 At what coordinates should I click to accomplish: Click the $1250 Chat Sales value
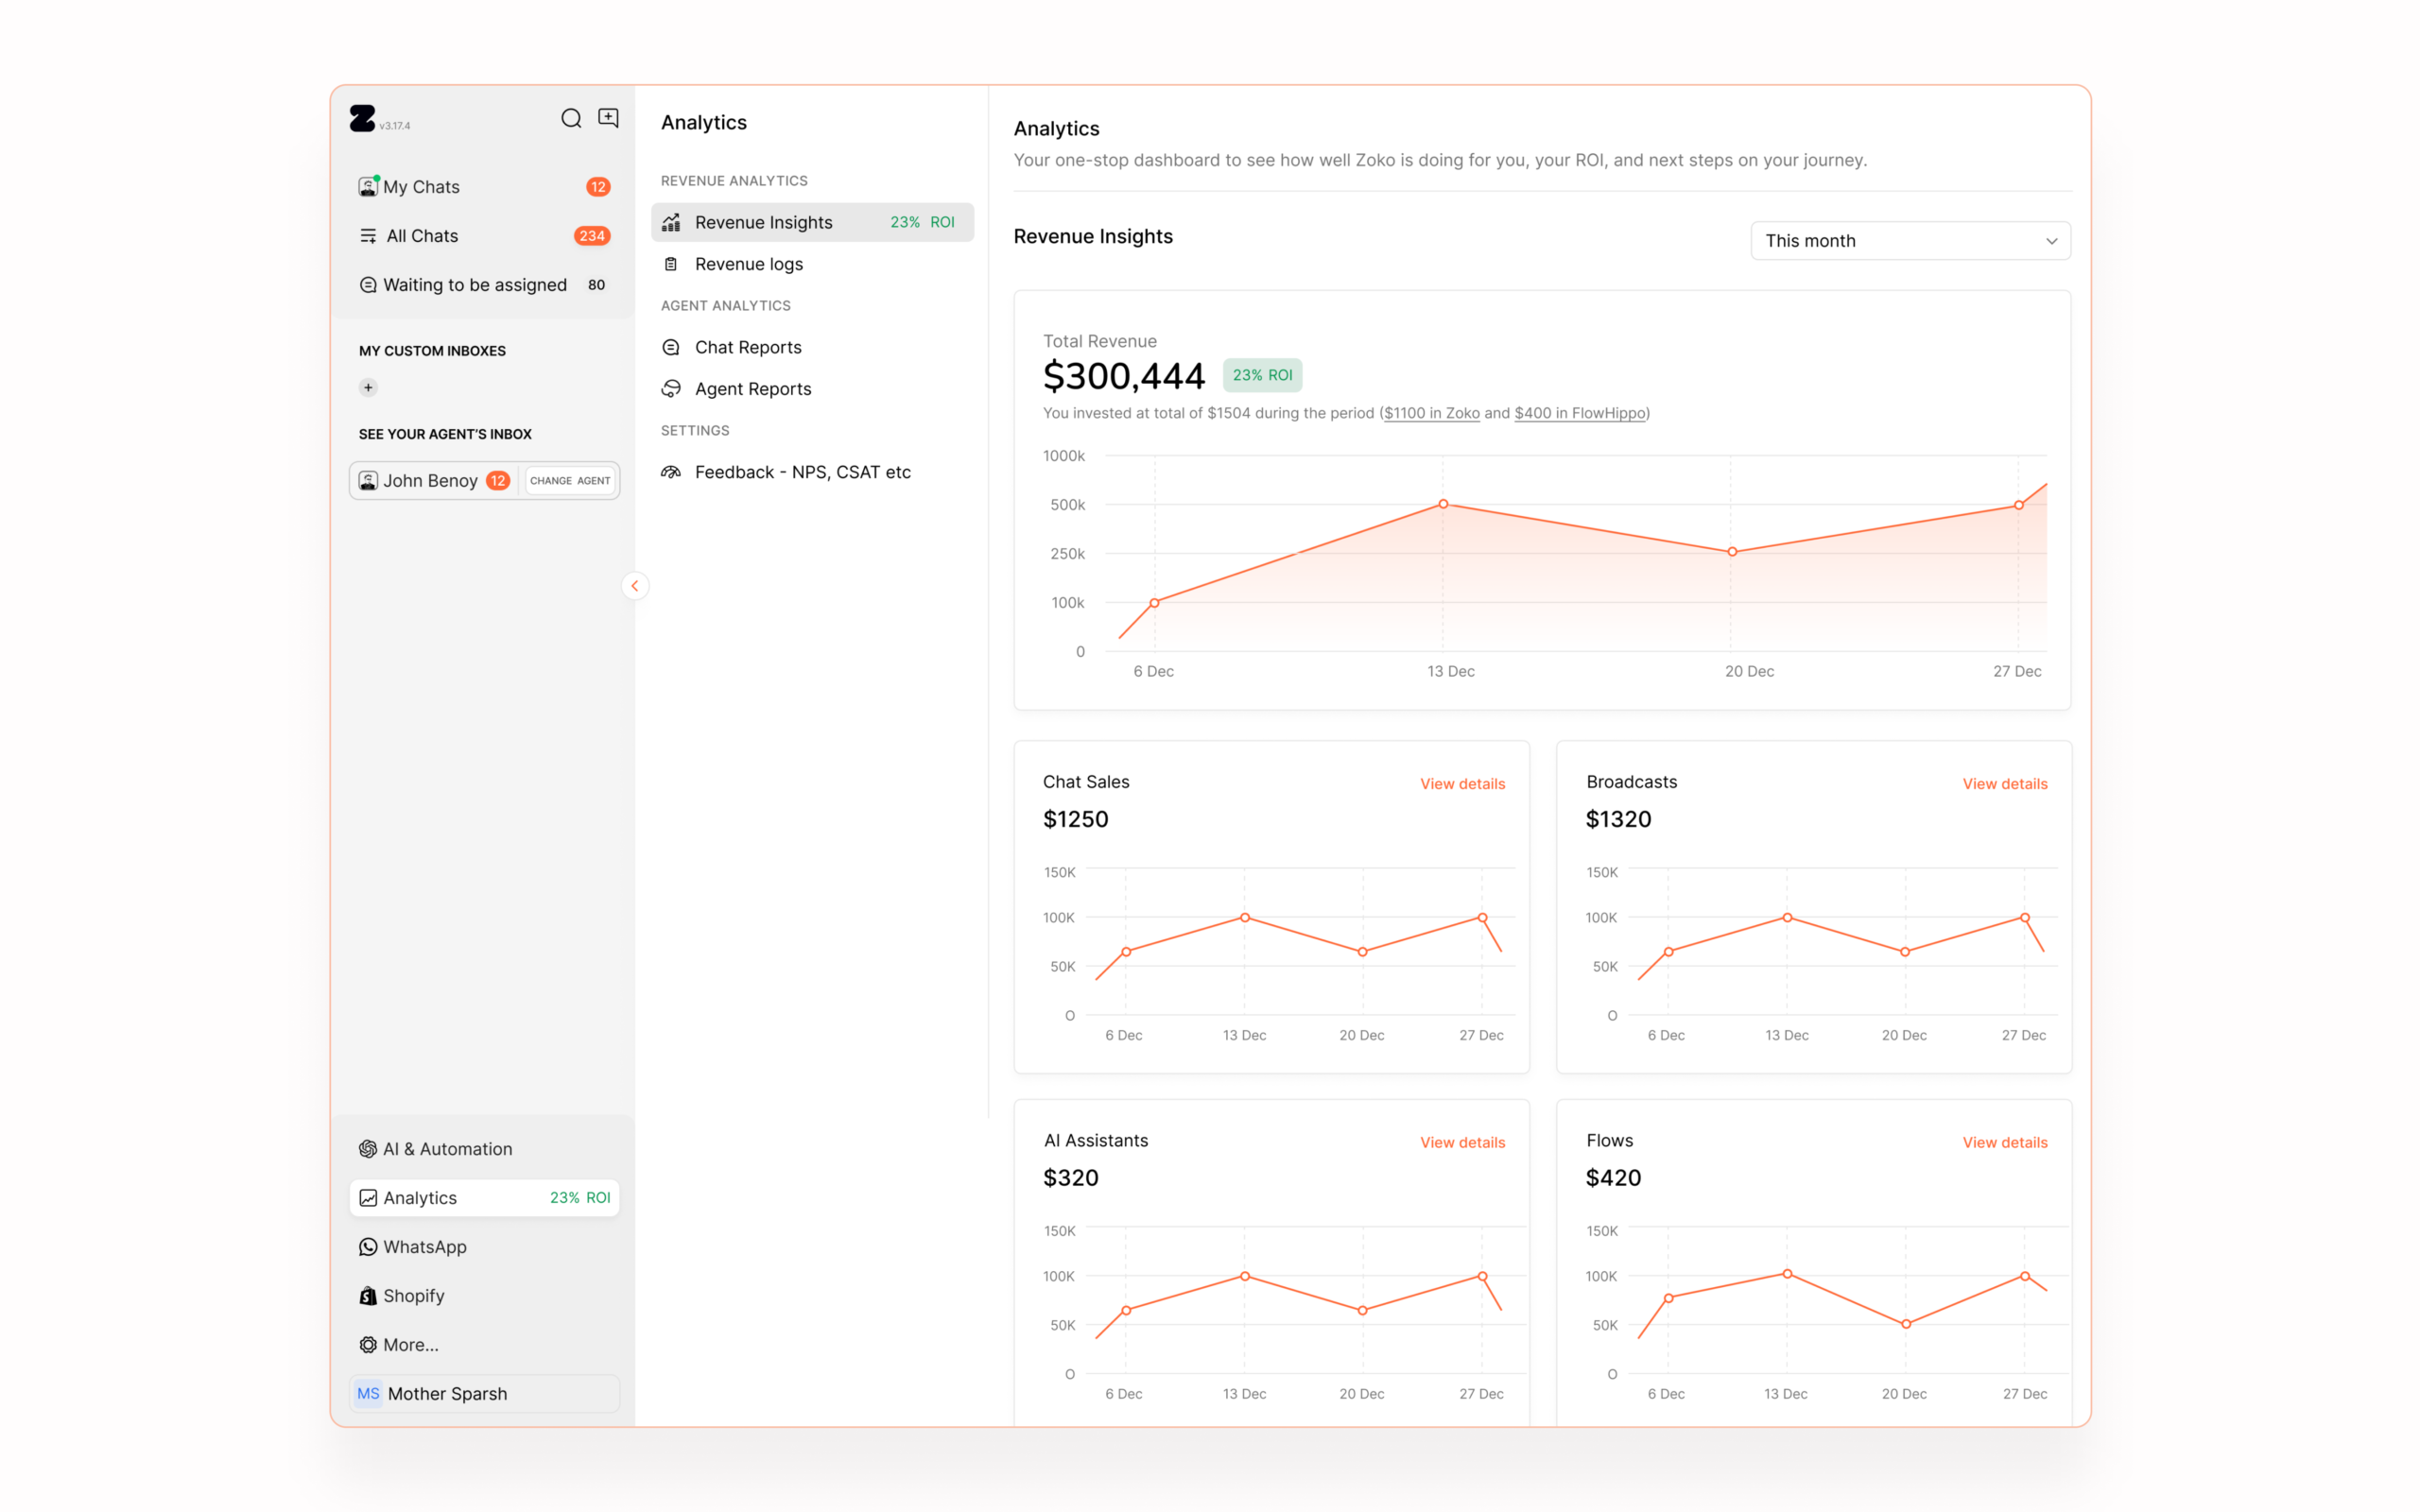(1076, 819)
